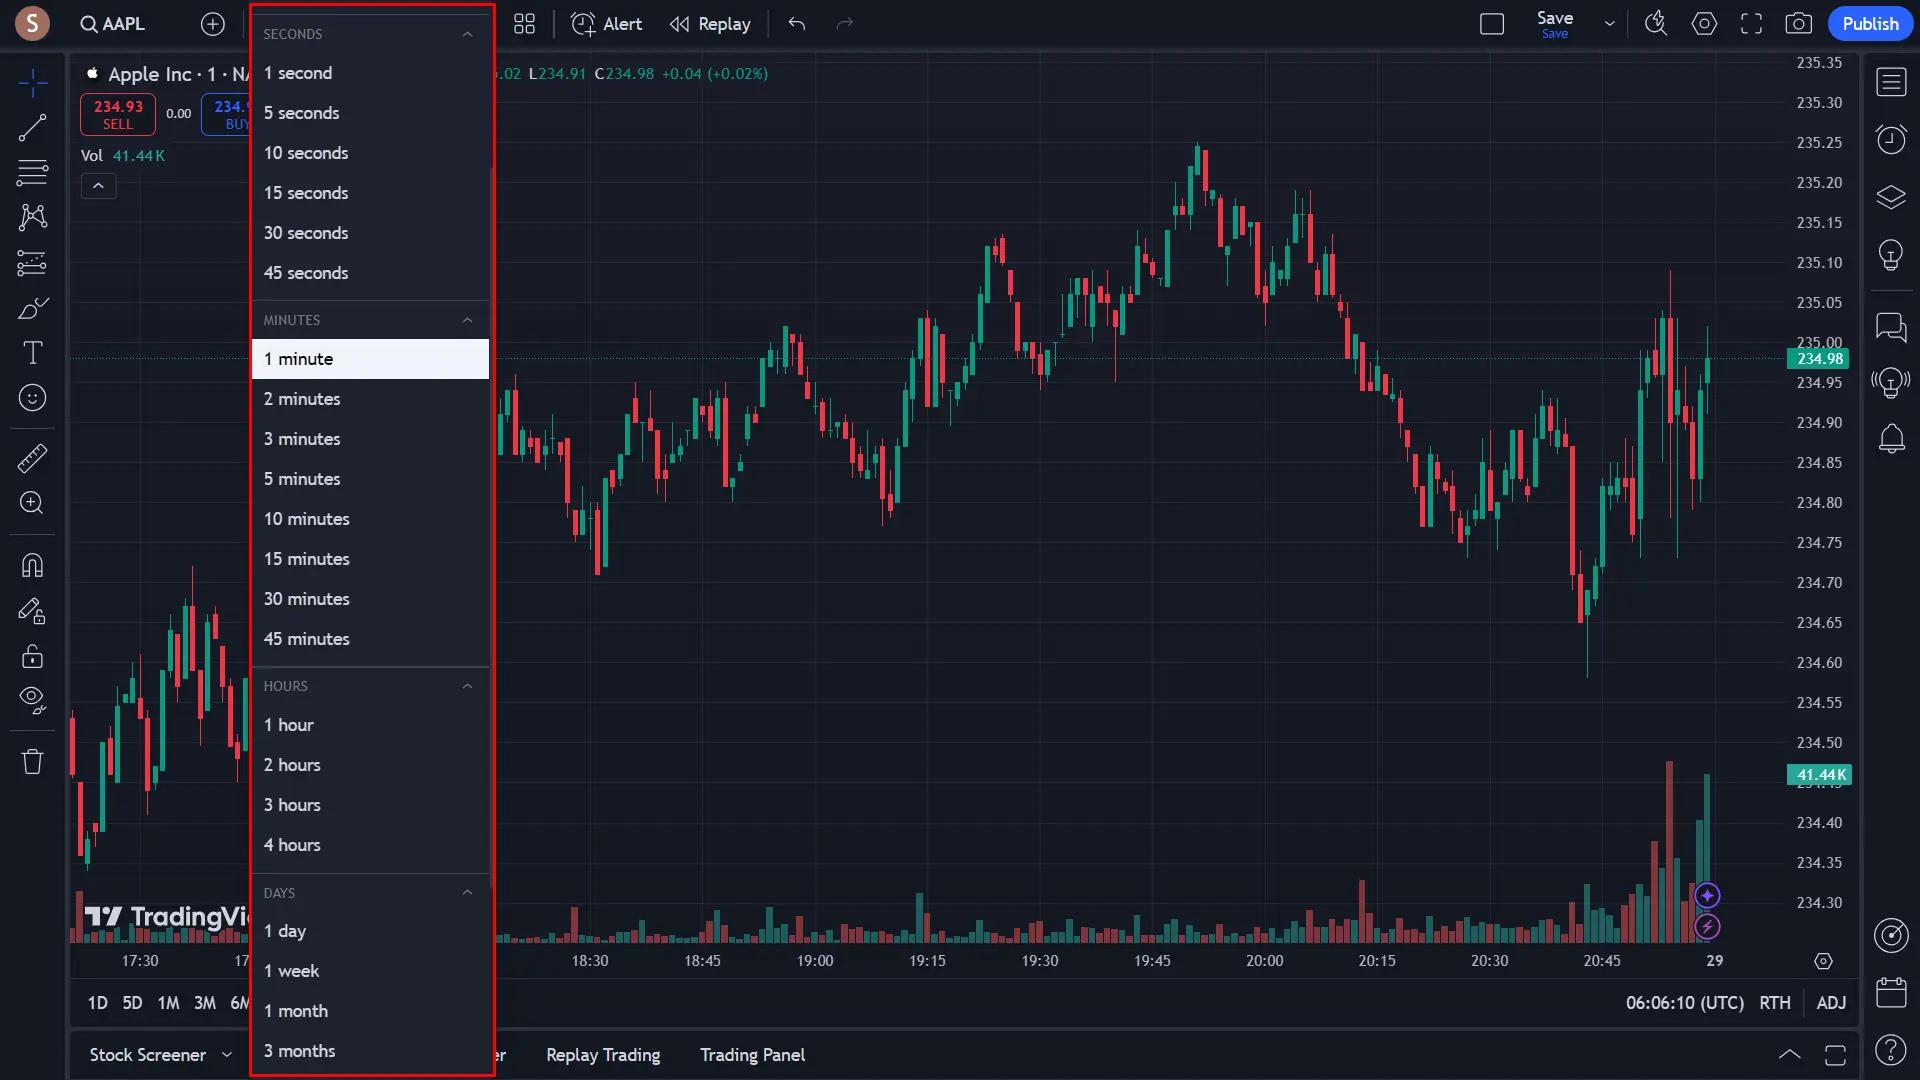1920x1080 pixels.
Task: Toggle RTH regular trading hours
Action: [x=1775, y=1003]
